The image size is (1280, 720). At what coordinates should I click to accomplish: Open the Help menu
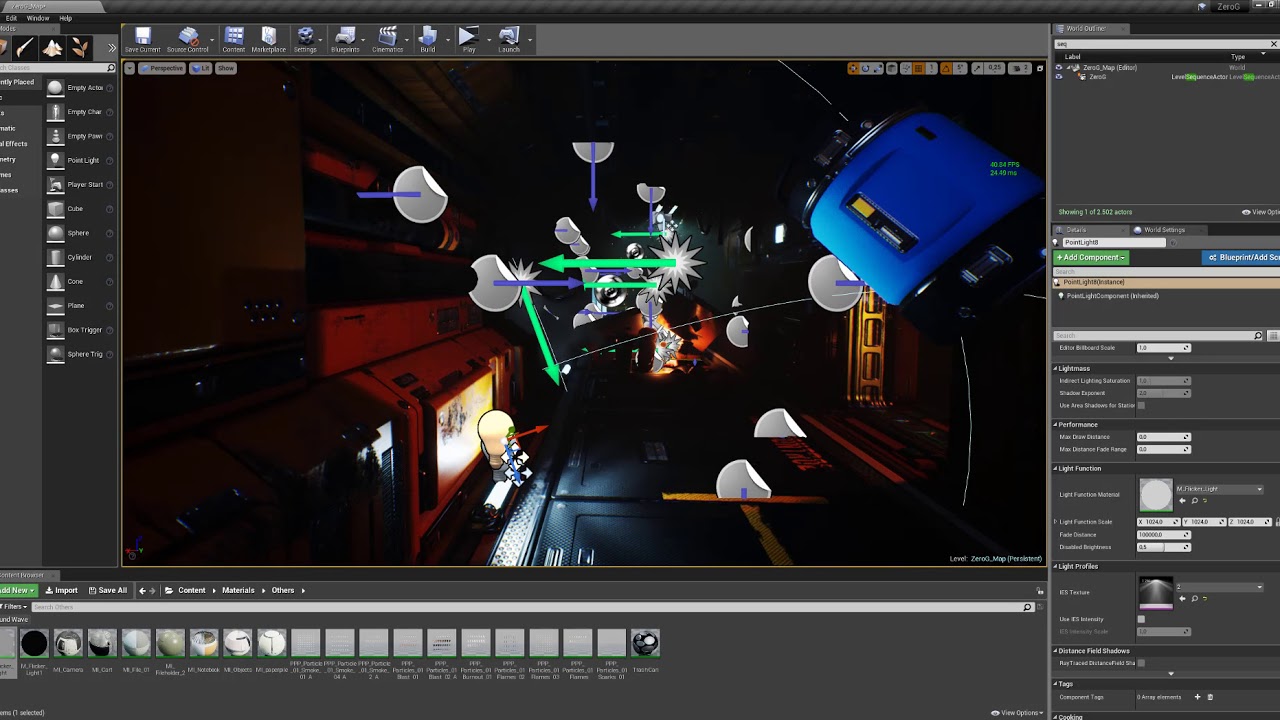tap(66, 18)
